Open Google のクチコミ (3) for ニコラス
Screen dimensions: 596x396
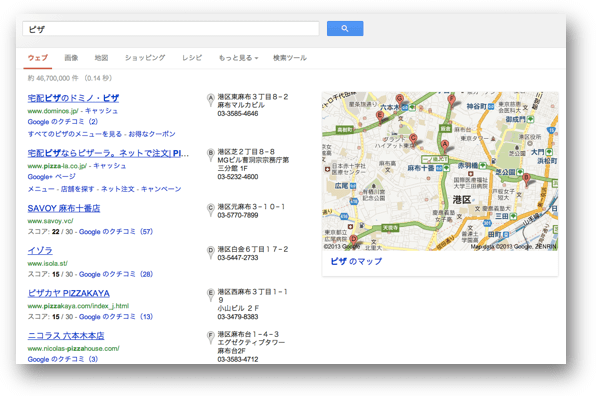pyautogui.click(x=63, y=359)
